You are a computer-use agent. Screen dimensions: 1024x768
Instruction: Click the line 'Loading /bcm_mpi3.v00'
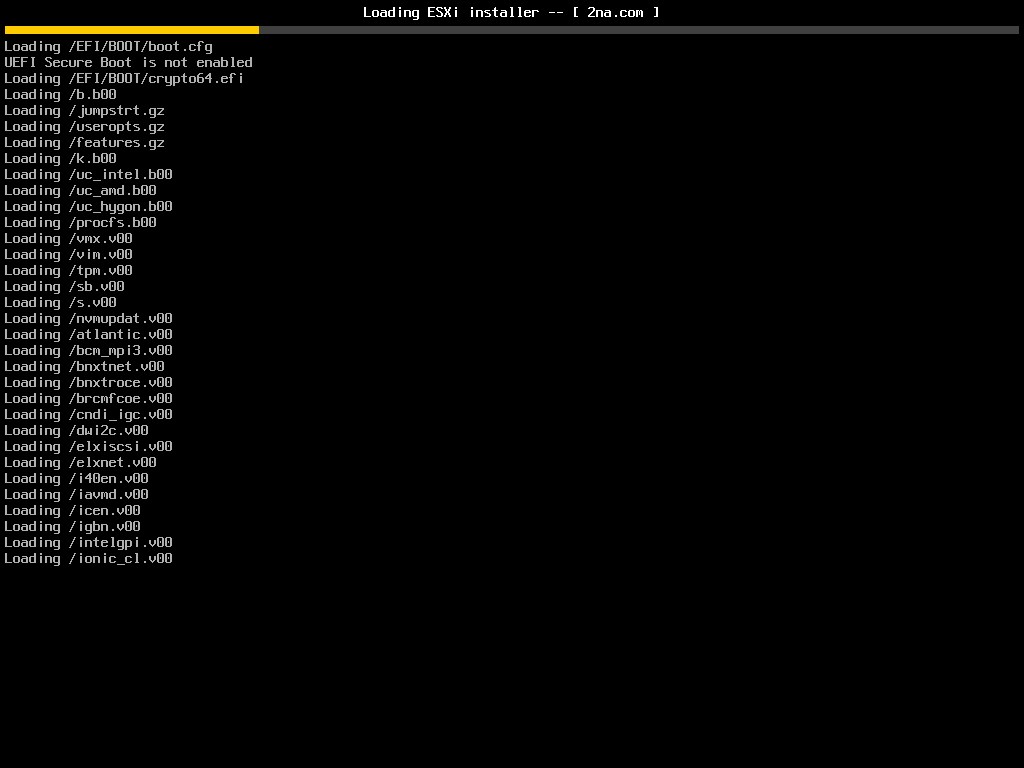tap(89, 351)
